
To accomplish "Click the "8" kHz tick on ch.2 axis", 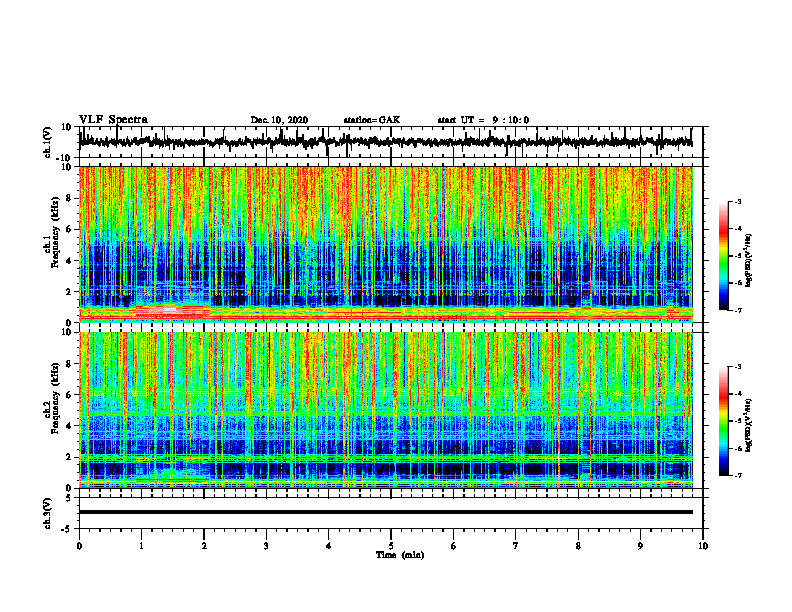I will [x=69, y=364].
